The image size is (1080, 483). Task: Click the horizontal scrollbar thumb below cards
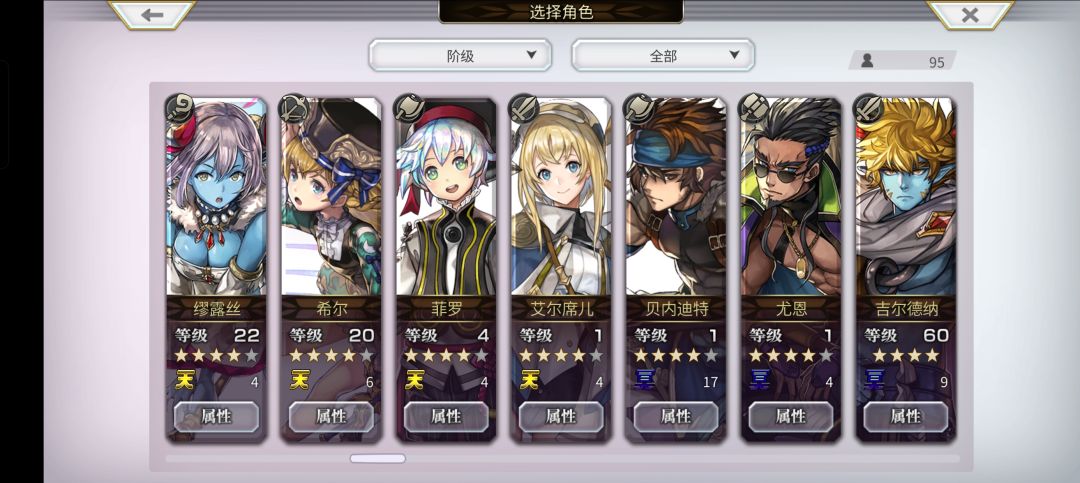tap(377, 458)
